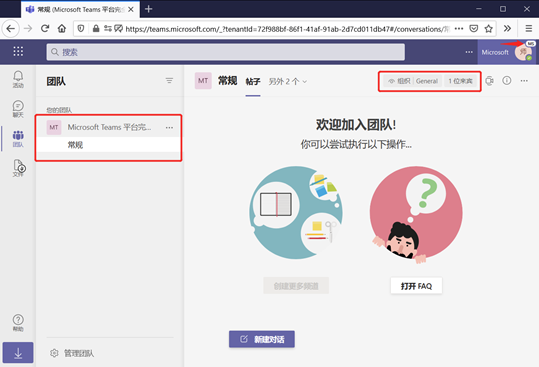The height and width of the screenshot is (367, 539).
Task: Reload the page with refresh icon
Action: click(x=45, y=29)
